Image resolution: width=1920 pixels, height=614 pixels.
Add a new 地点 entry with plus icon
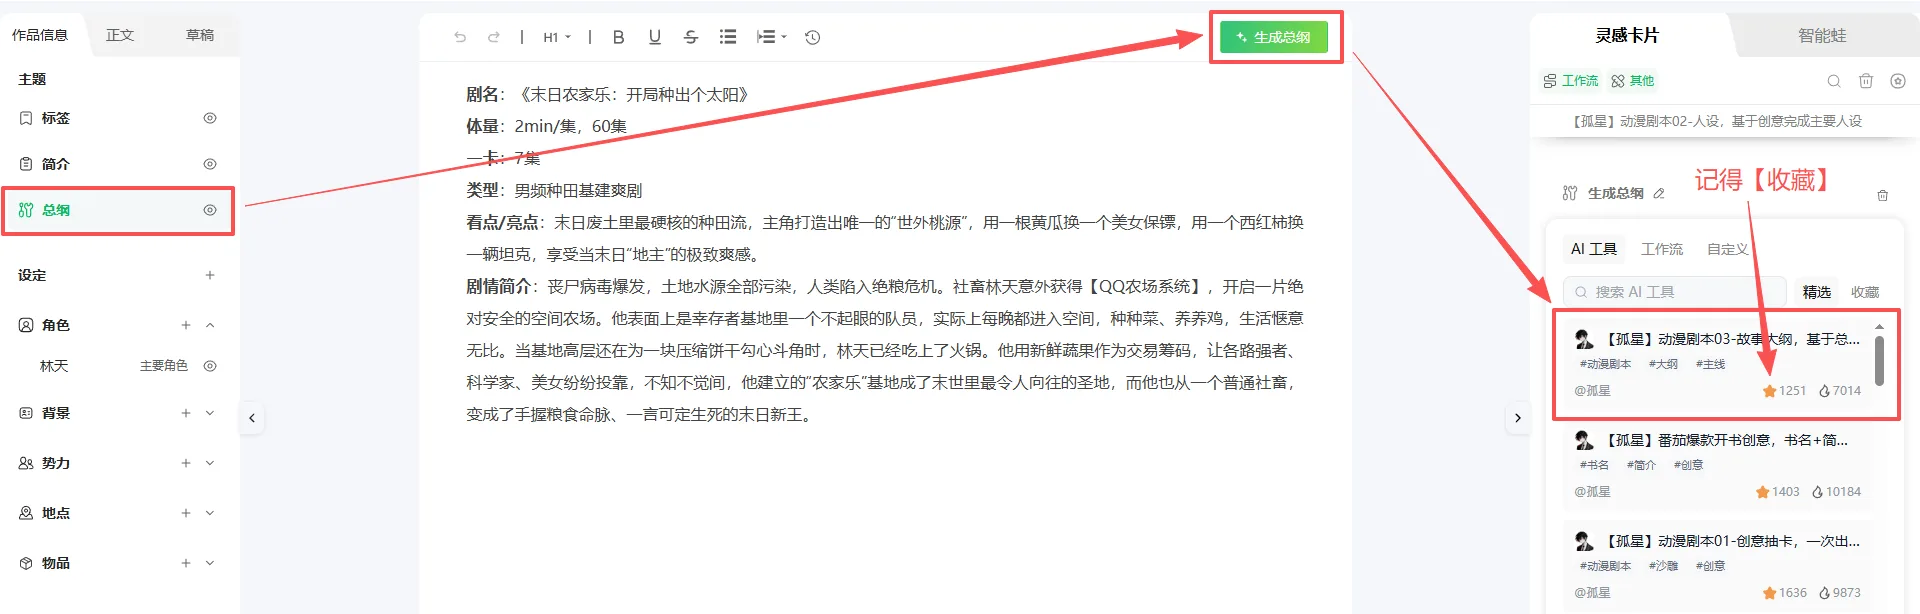point(185,513)
